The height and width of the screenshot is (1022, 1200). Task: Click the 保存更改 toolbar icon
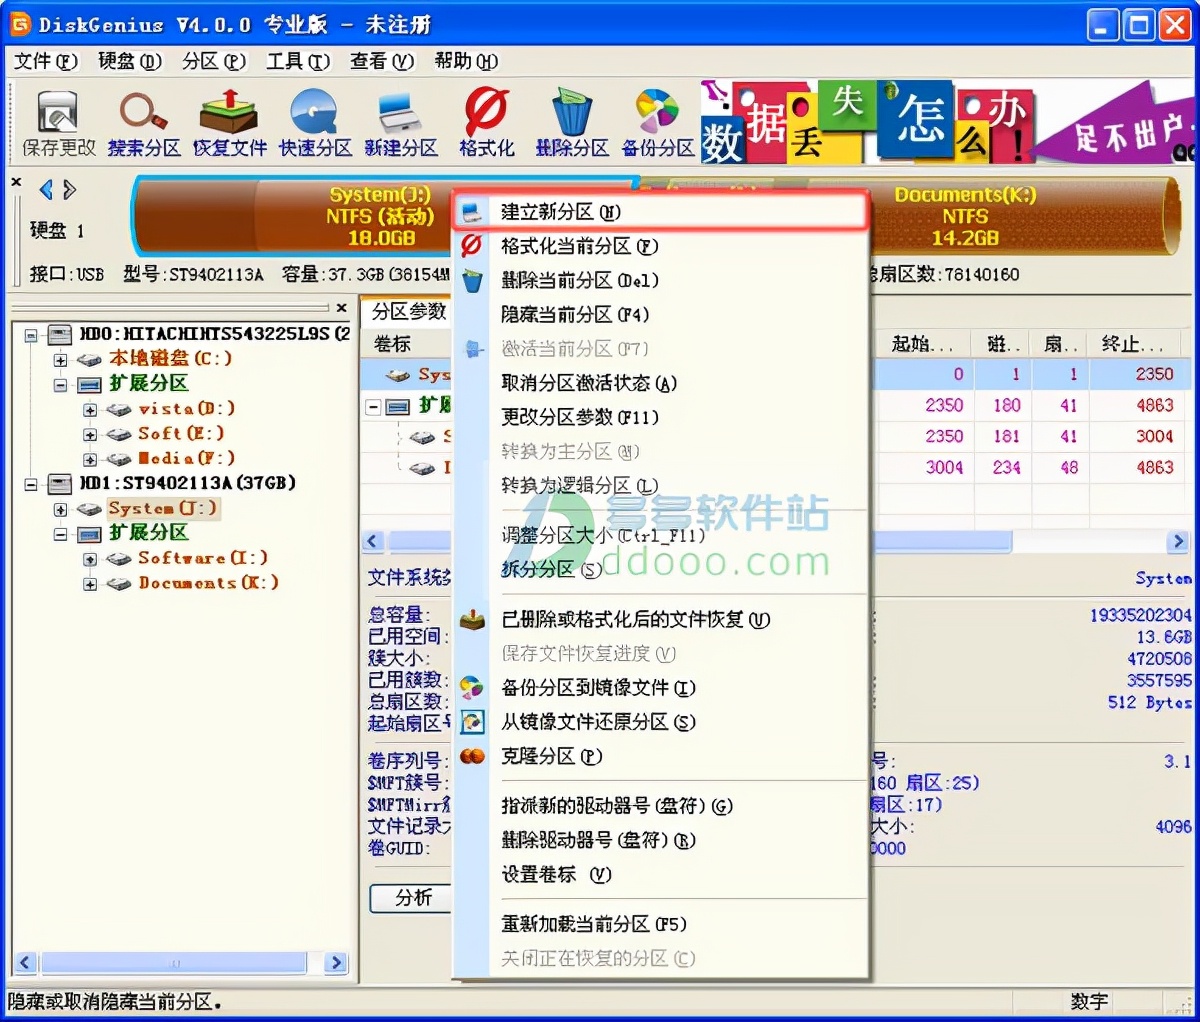point(55,120)
